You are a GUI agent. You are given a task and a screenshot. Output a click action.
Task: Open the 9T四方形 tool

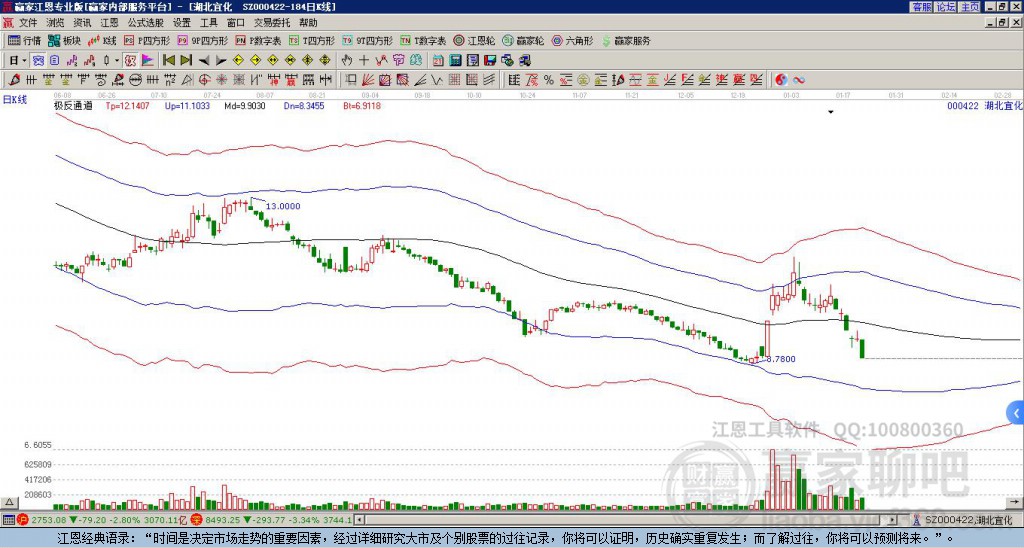[367, 40]
